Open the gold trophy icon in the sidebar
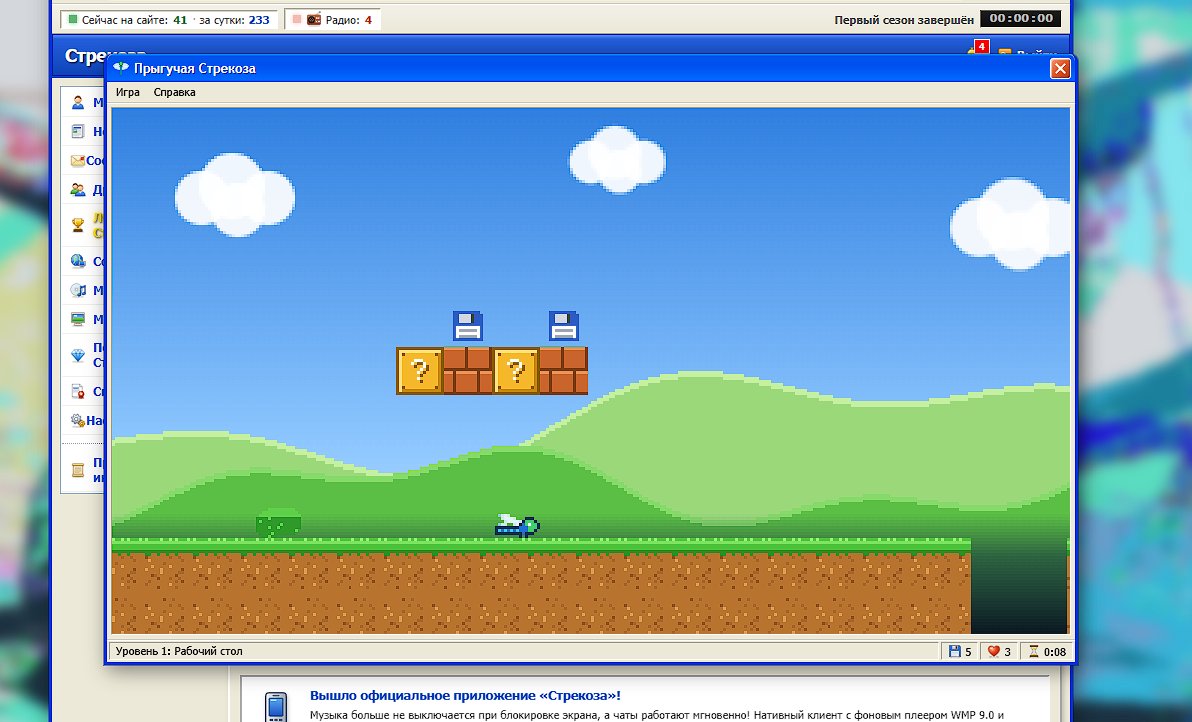 pos(78,225)
